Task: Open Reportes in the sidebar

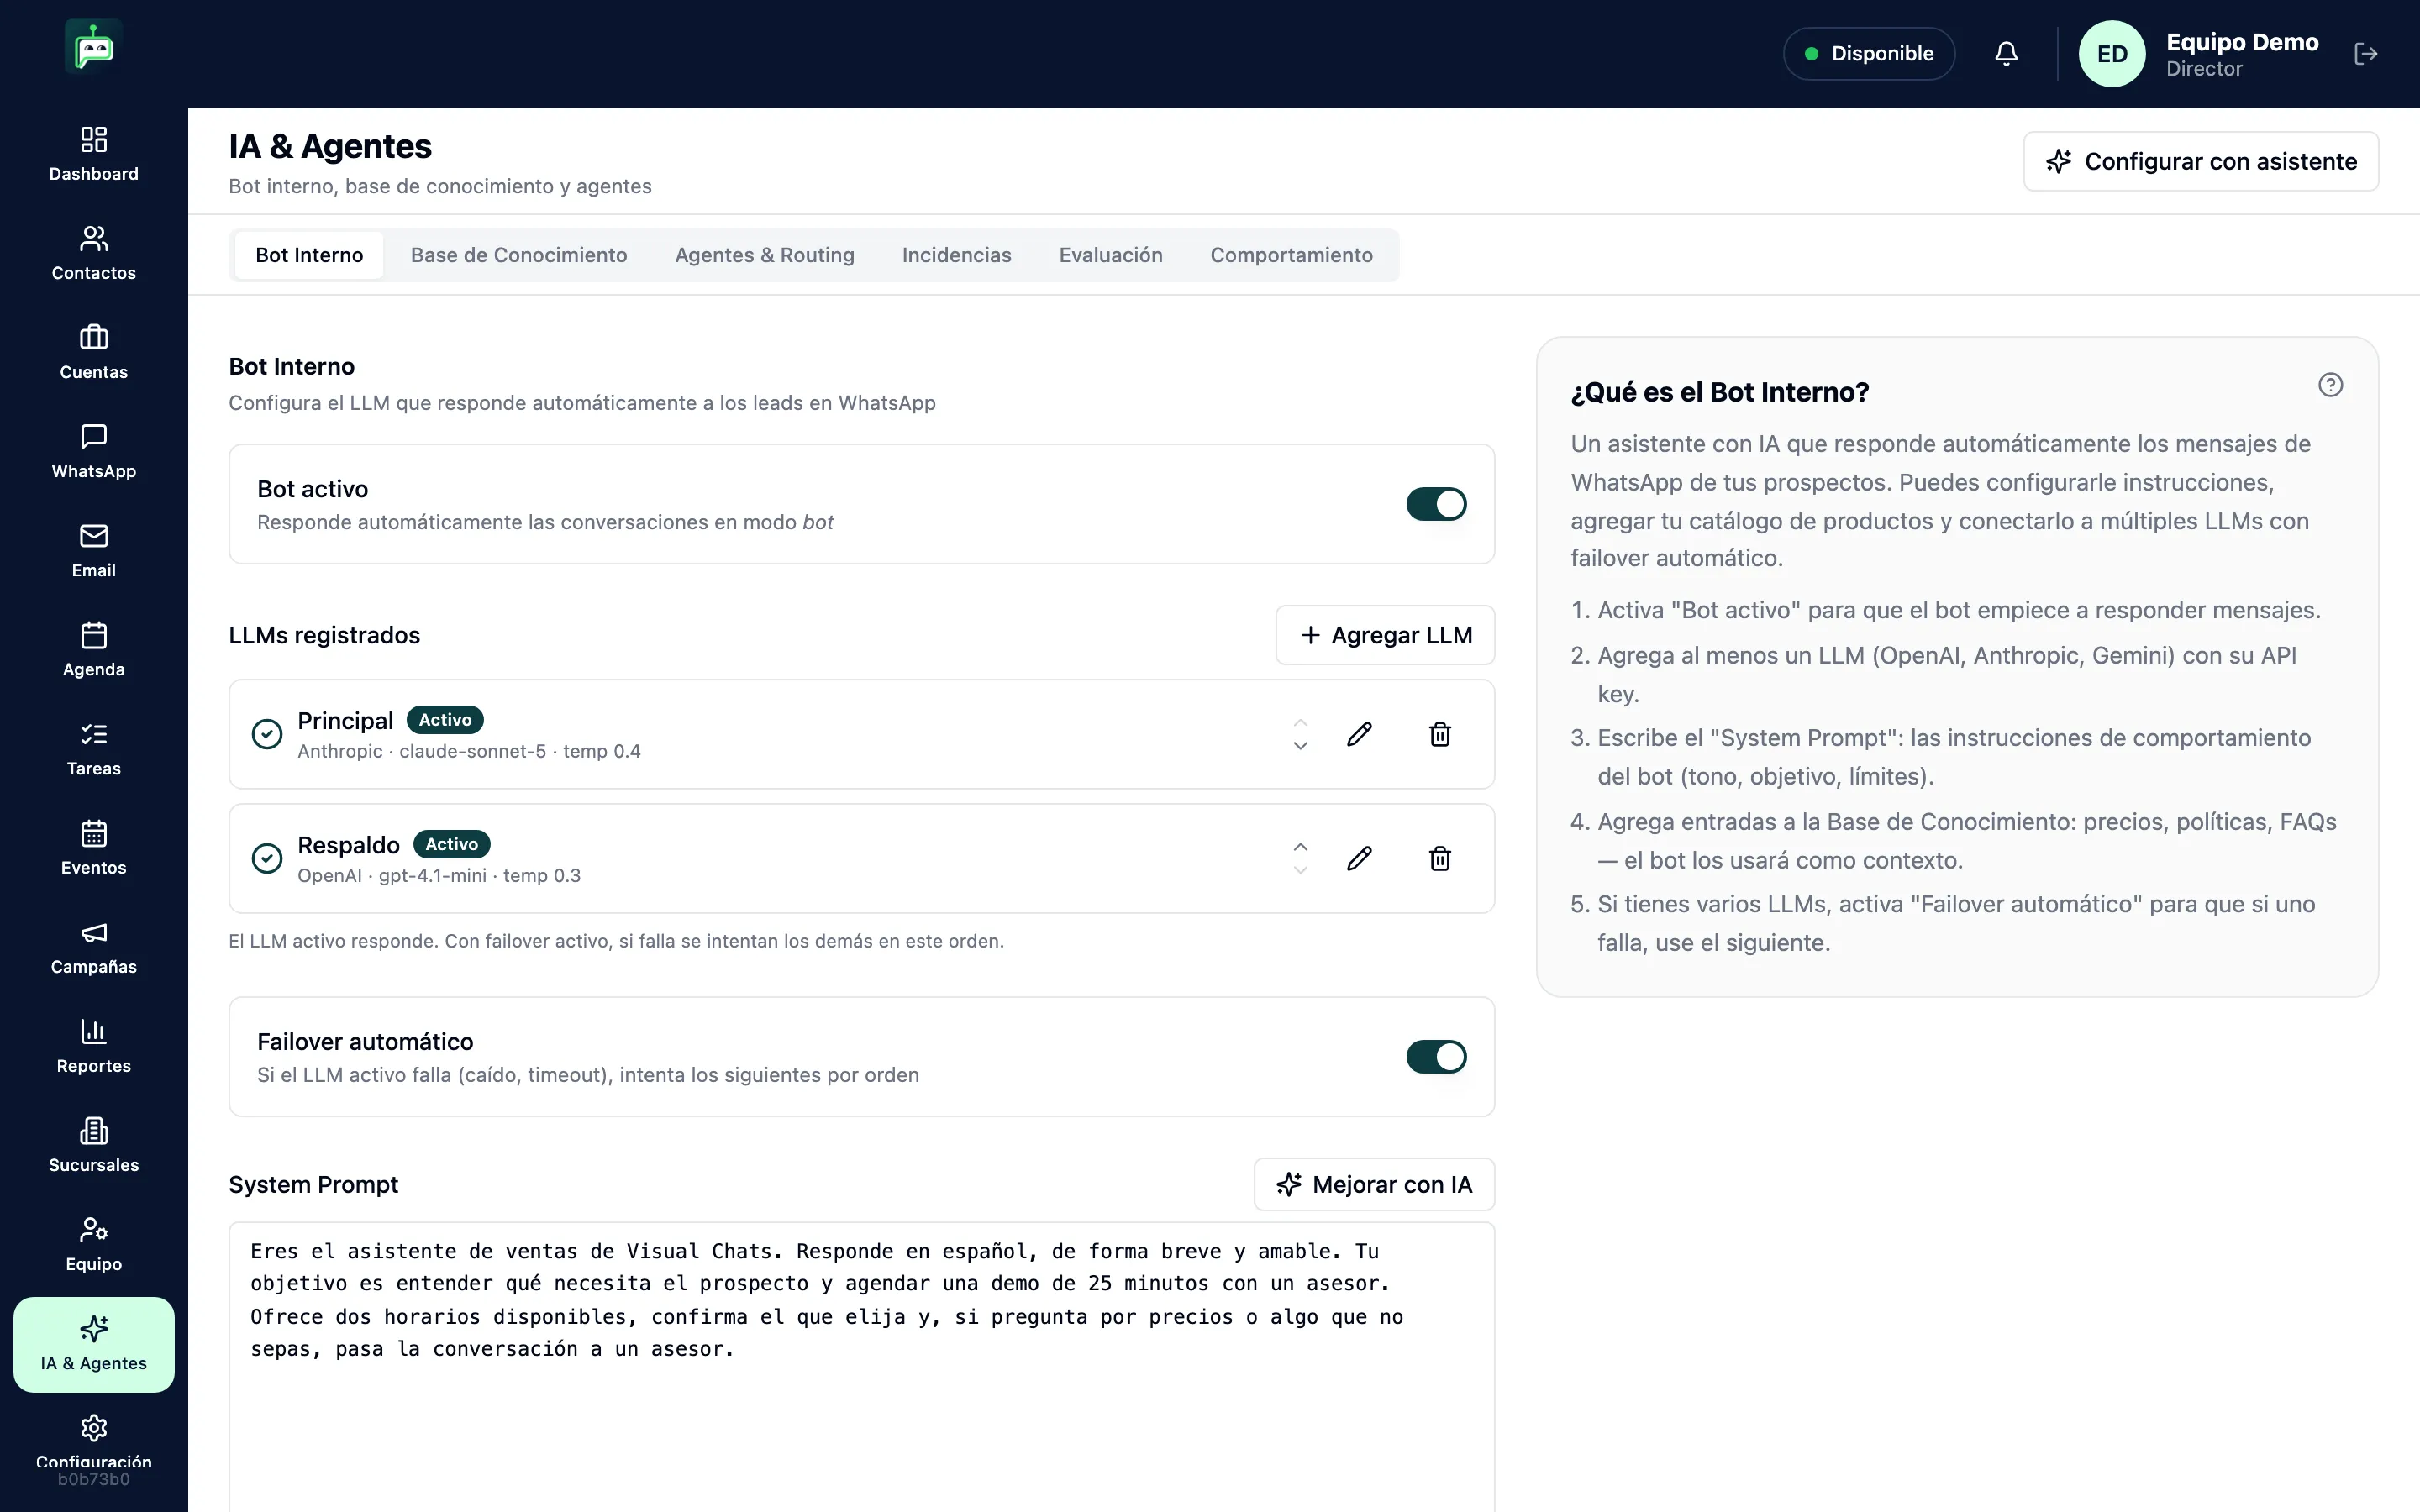Action: click(x=94, y=1045)
